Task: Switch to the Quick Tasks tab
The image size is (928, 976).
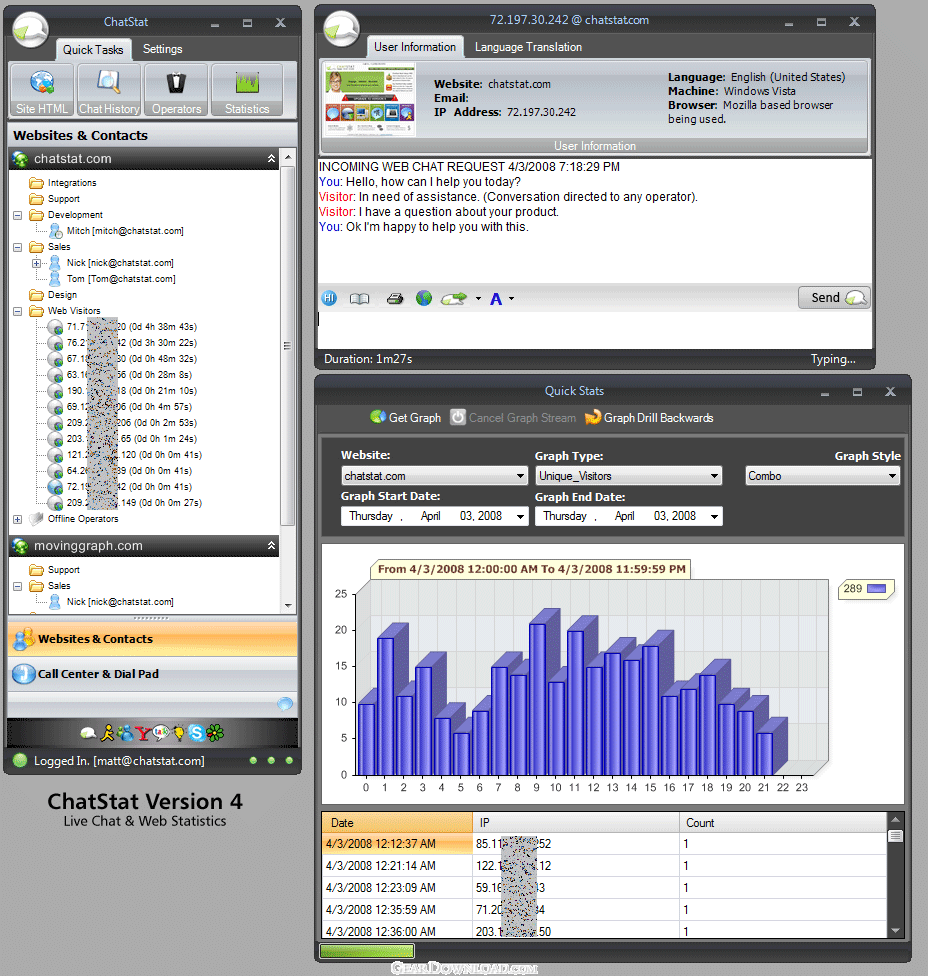Action: coord(93,50)
